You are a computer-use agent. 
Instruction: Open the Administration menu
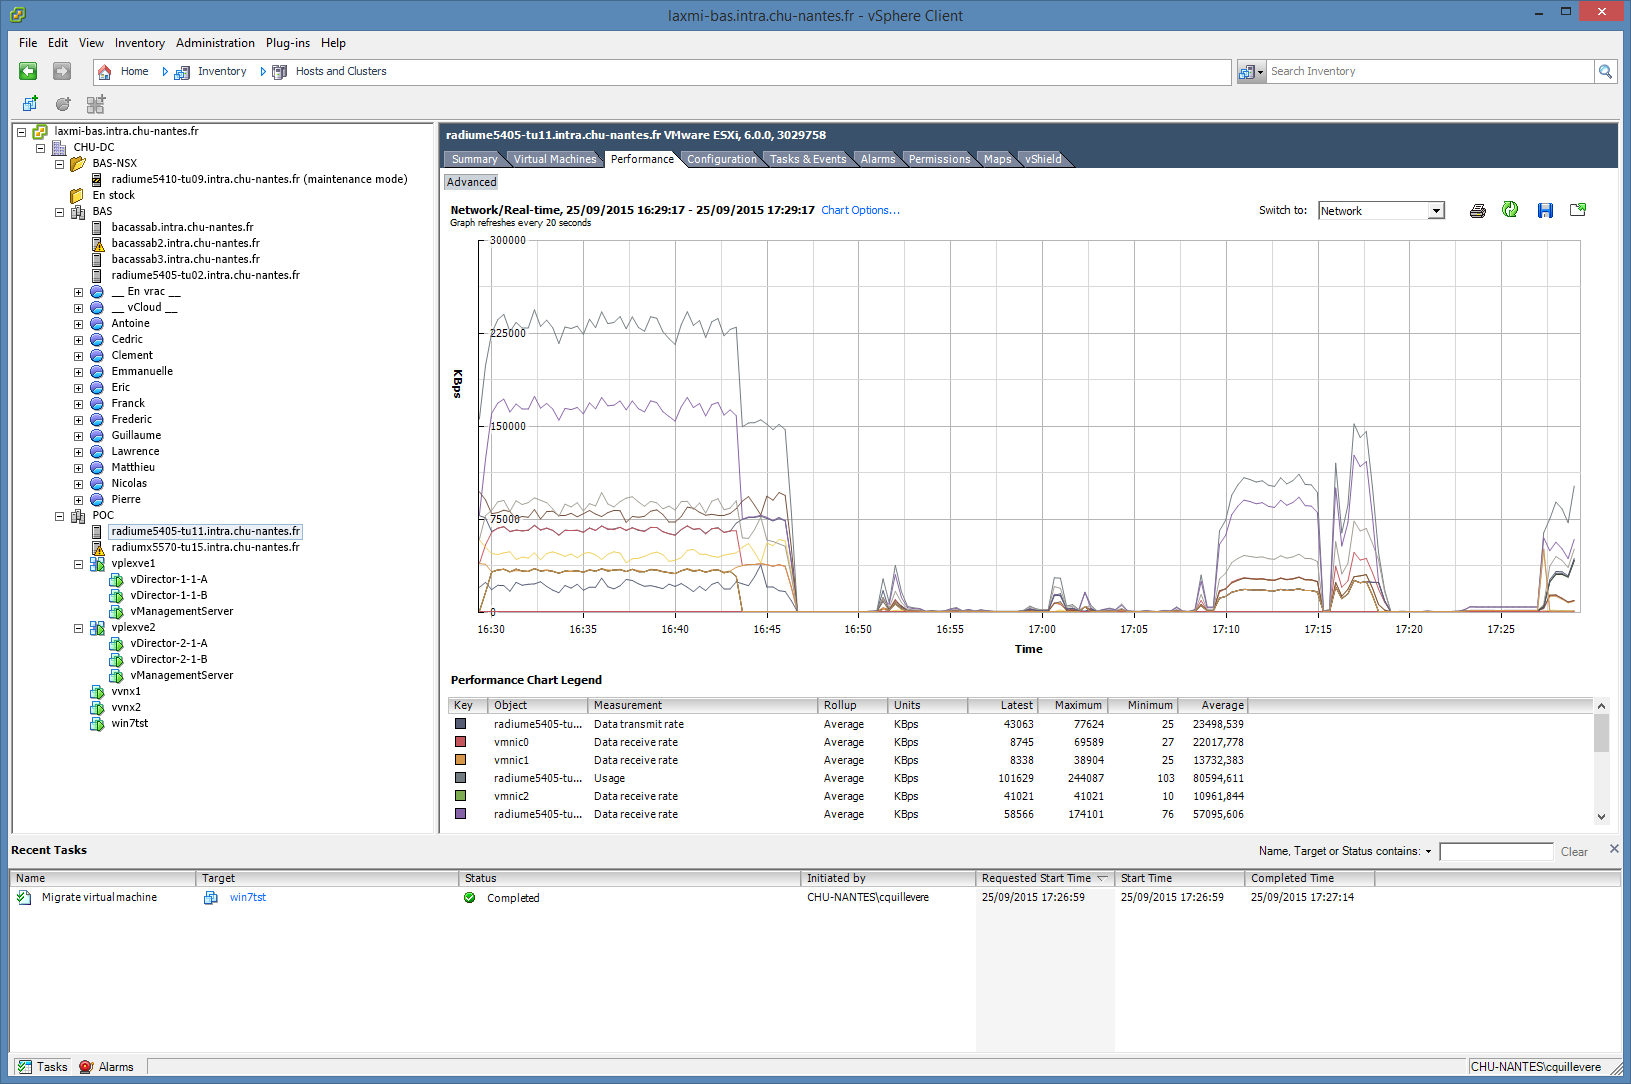click(215, 43)
